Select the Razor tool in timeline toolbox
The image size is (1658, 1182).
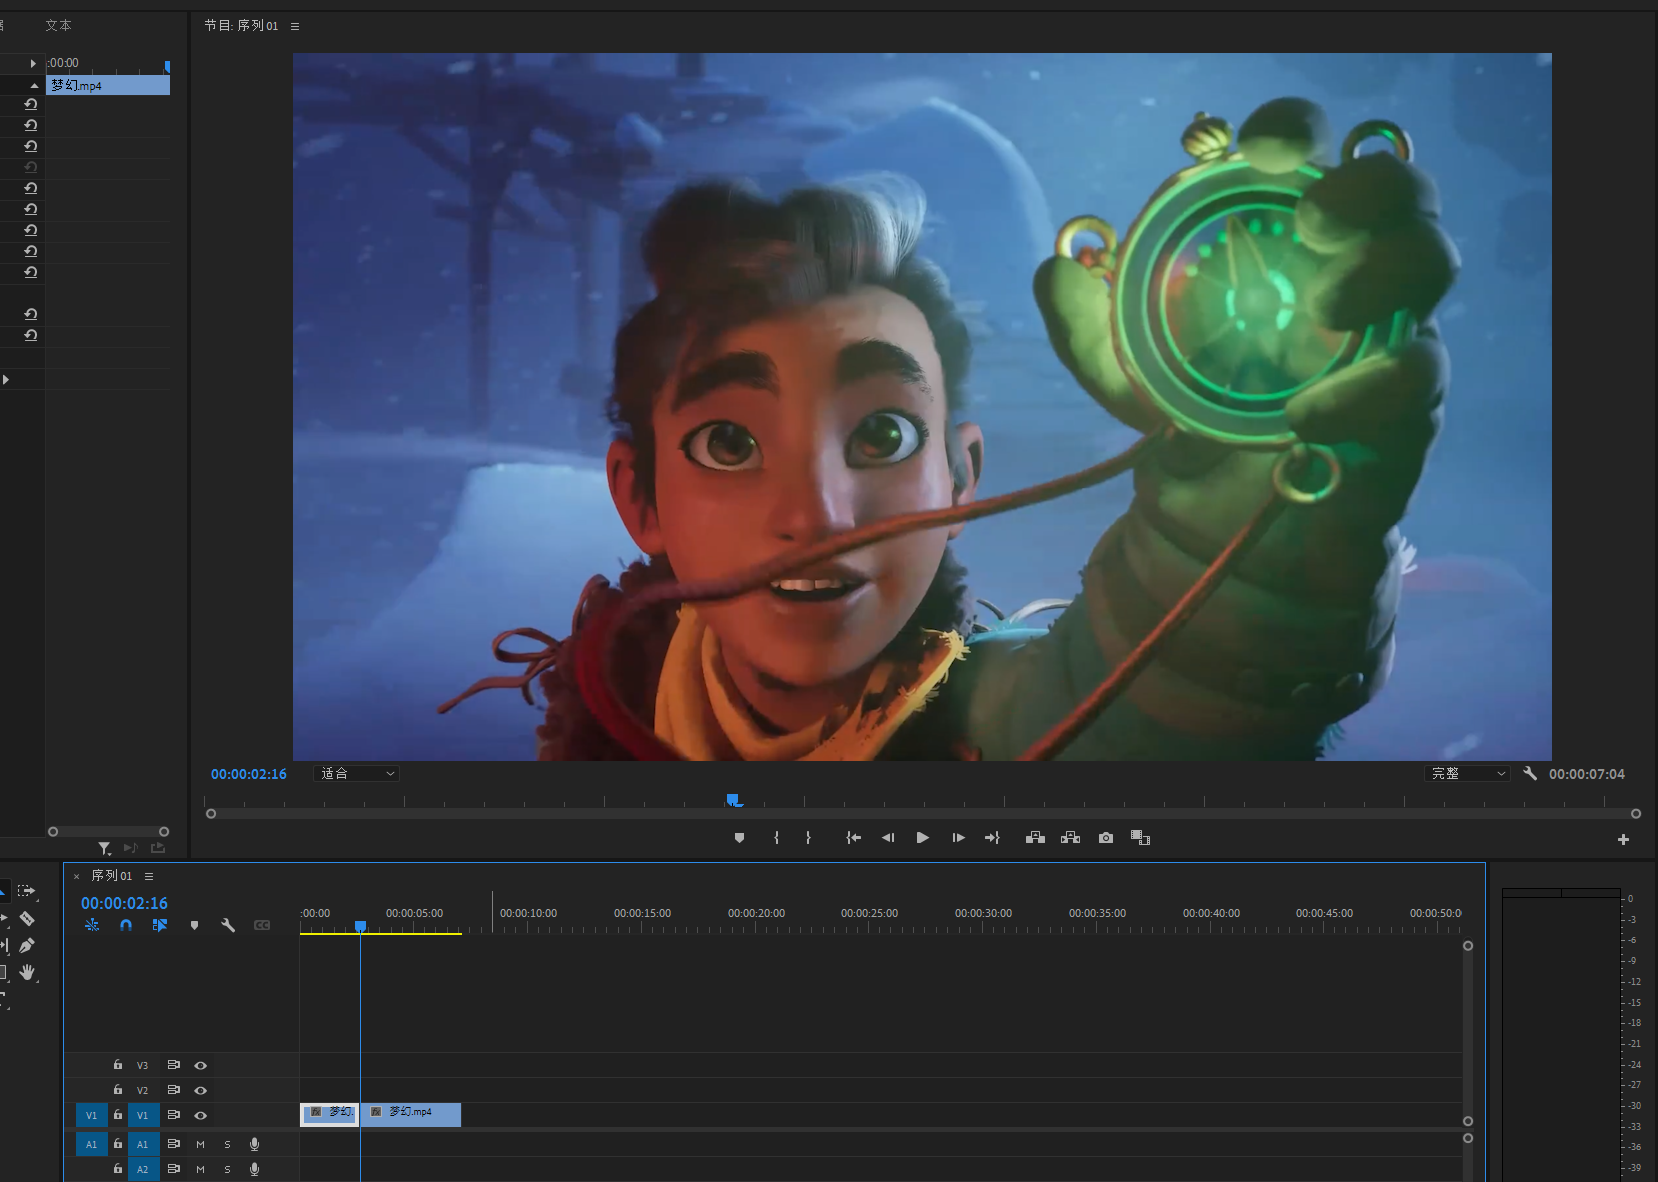point(27,918)
